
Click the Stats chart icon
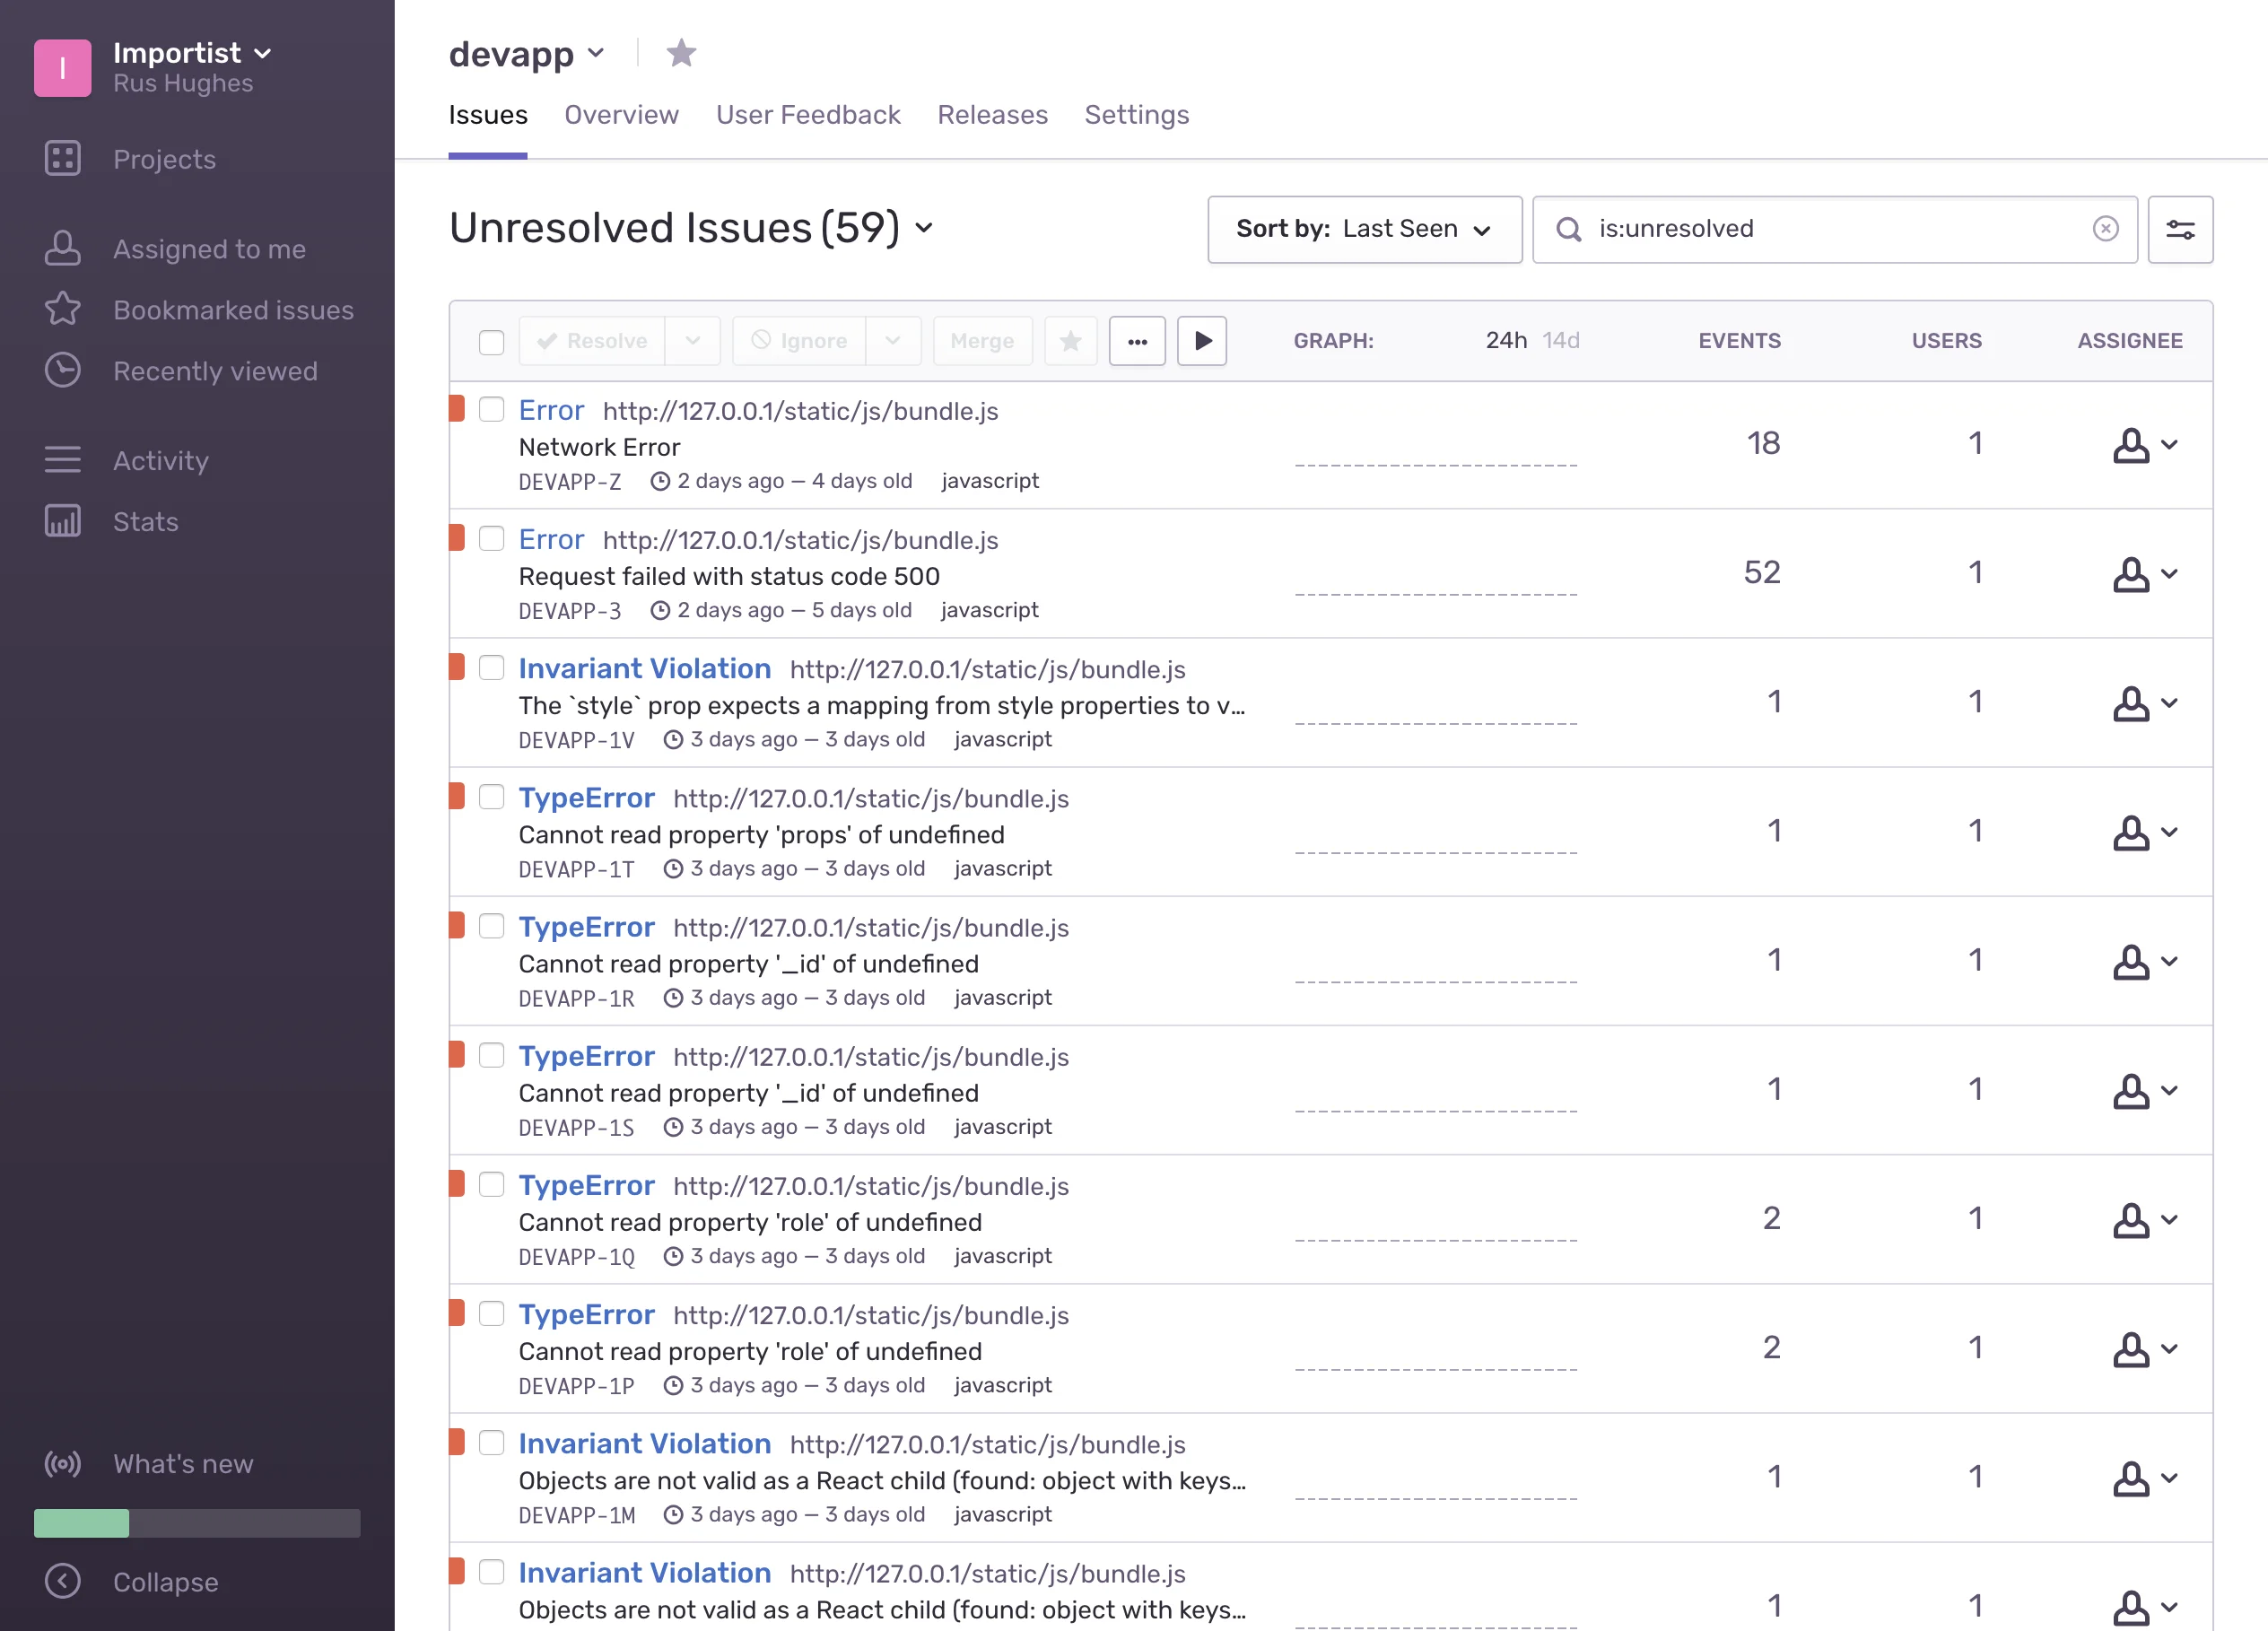point(62,521)
